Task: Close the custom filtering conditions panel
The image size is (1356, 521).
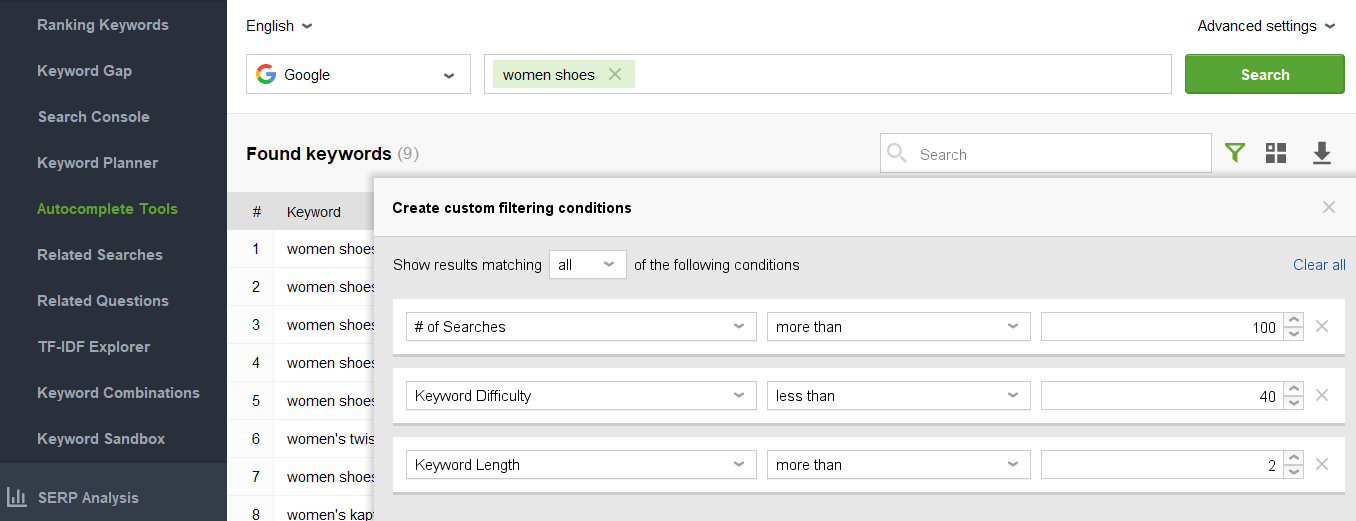Action: pos(1329,207)
